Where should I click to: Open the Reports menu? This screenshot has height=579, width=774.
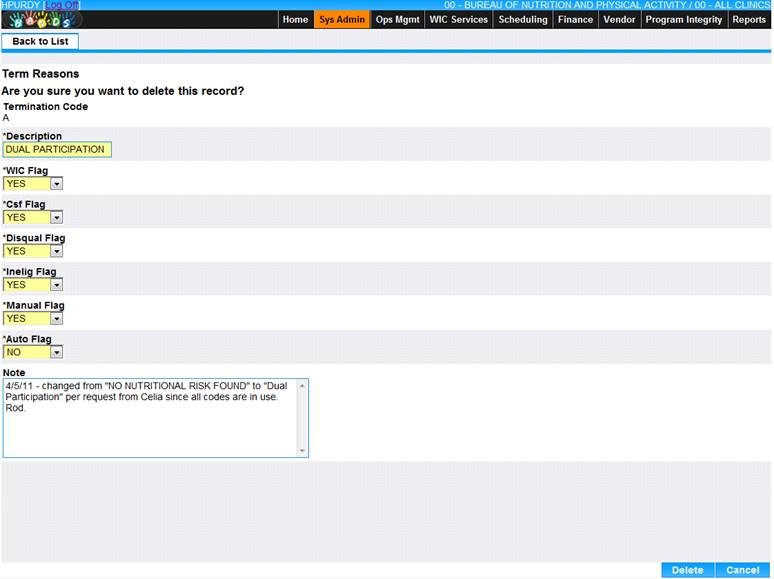click(x=749, y=20)
